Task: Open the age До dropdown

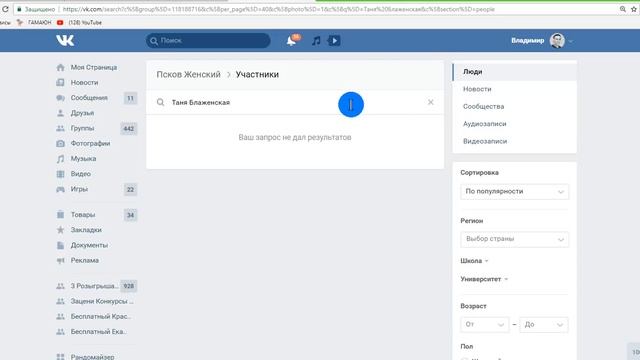Action: pyautogui.click(x=544, y=324)
